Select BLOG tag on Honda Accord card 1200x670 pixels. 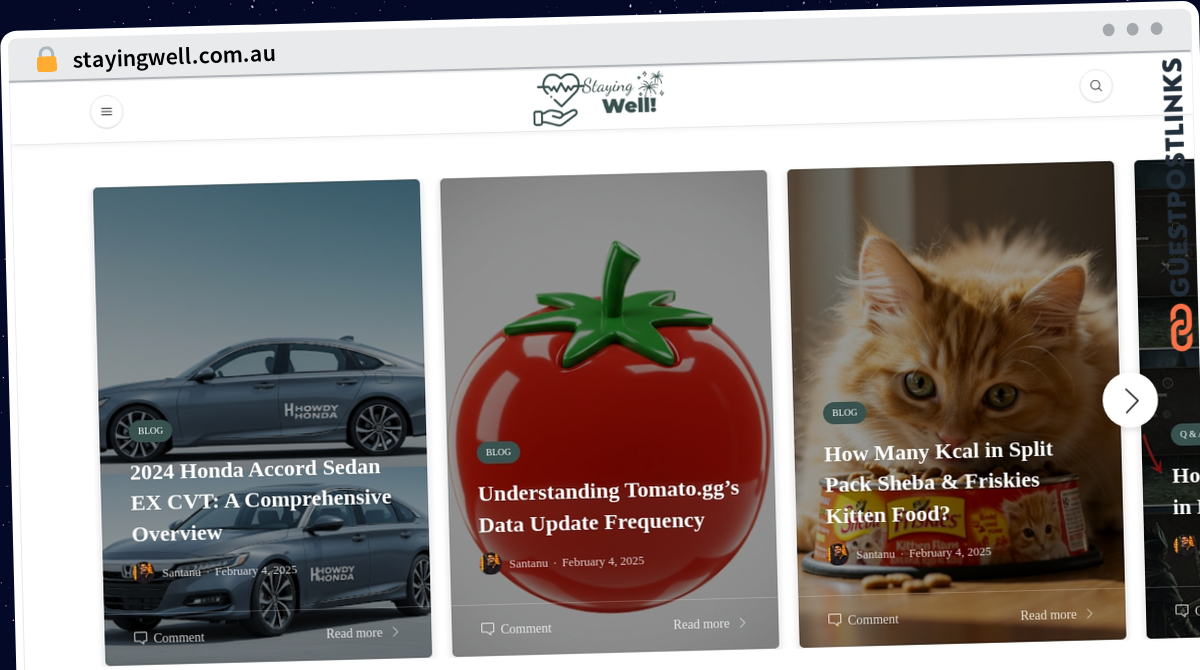pyautogui.click(x=150, y=431)
